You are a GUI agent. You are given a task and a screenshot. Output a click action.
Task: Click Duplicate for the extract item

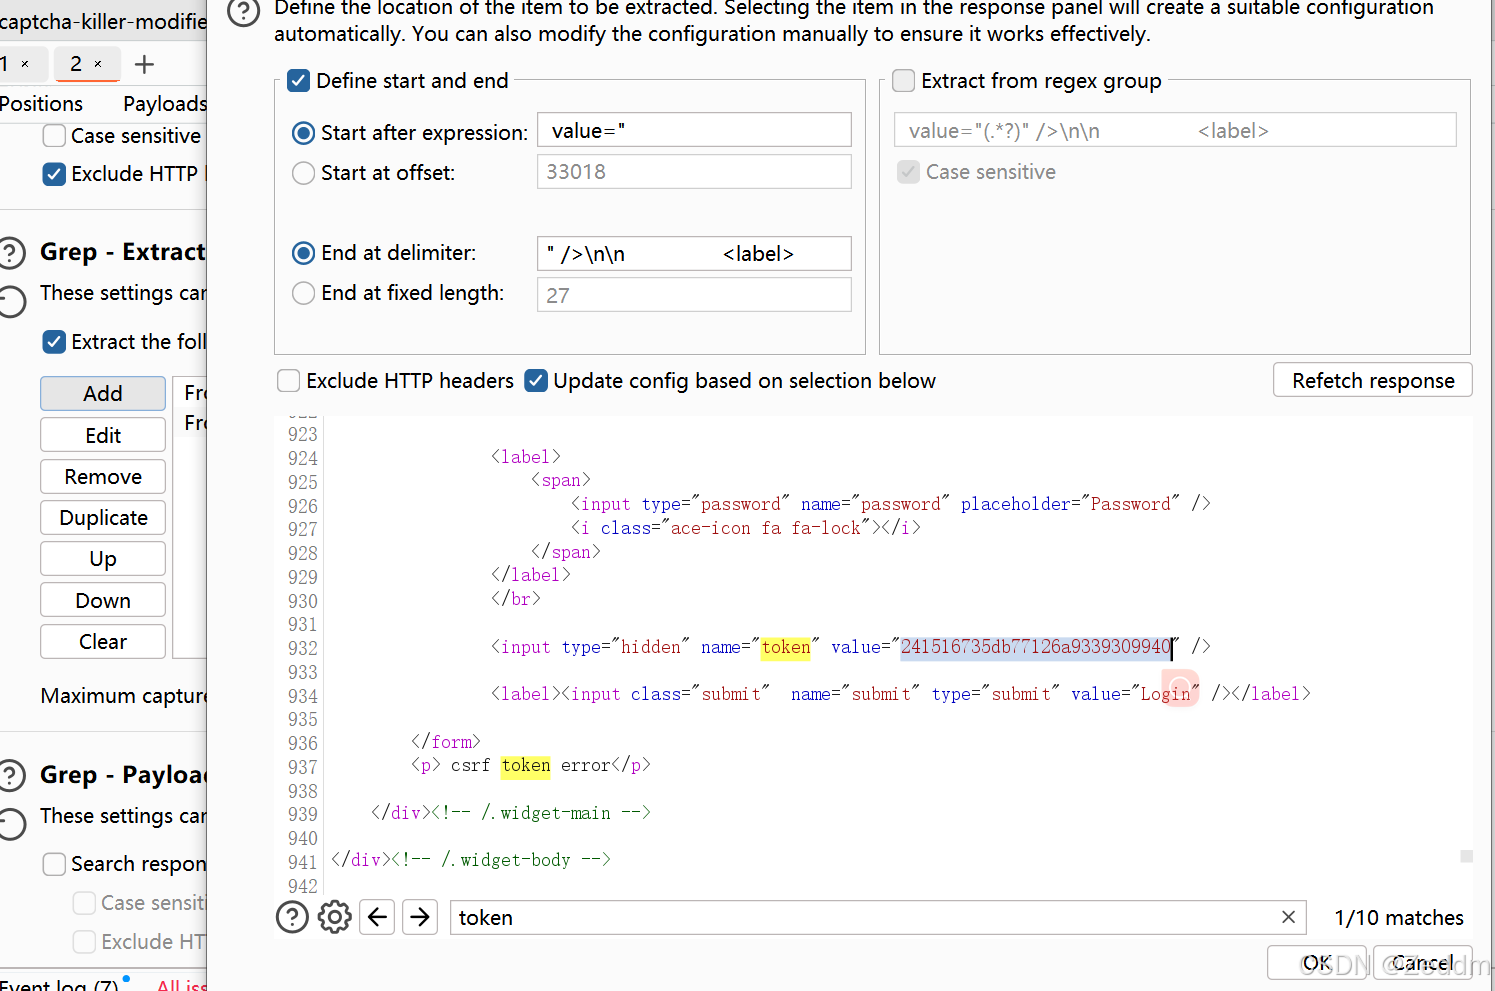(103, 518)
